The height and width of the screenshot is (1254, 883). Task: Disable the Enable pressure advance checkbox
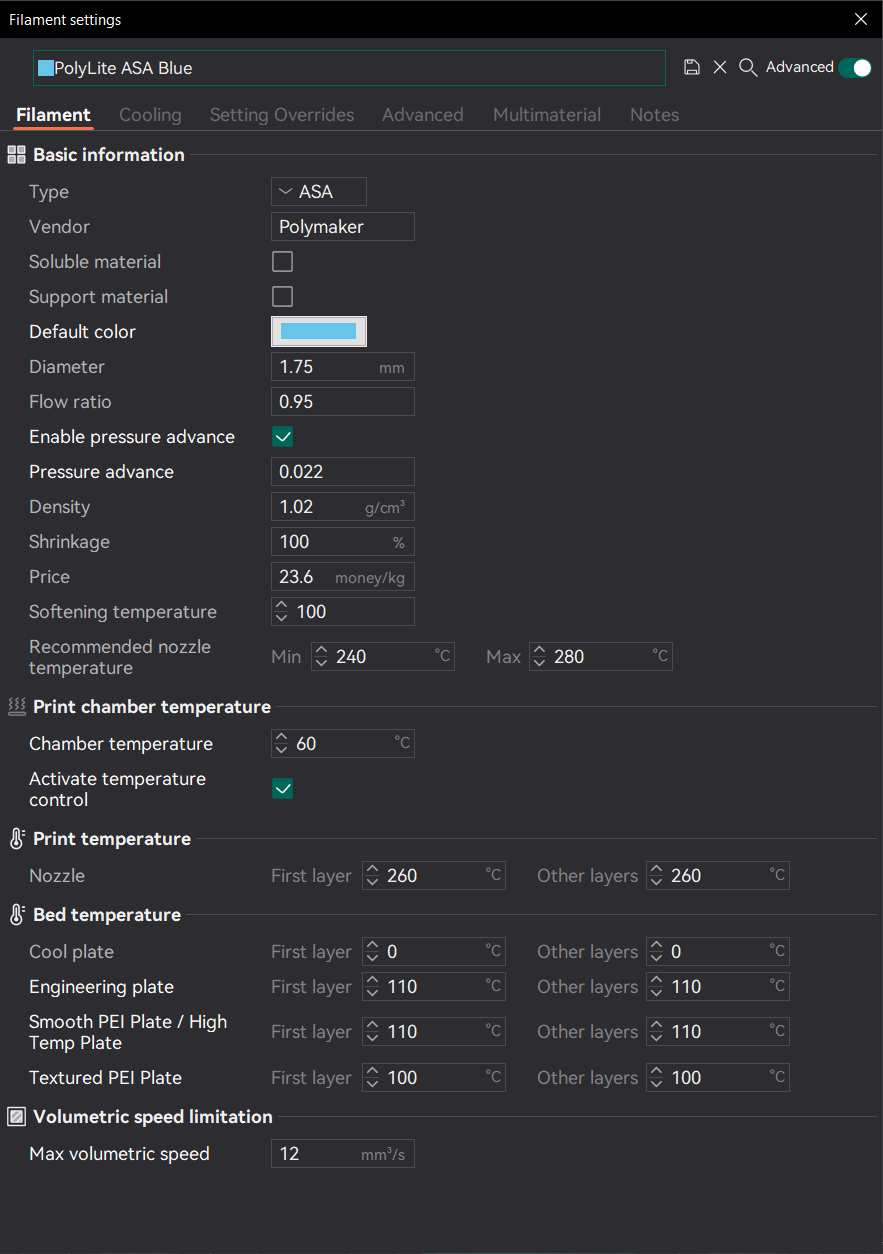tap(283, 437)
